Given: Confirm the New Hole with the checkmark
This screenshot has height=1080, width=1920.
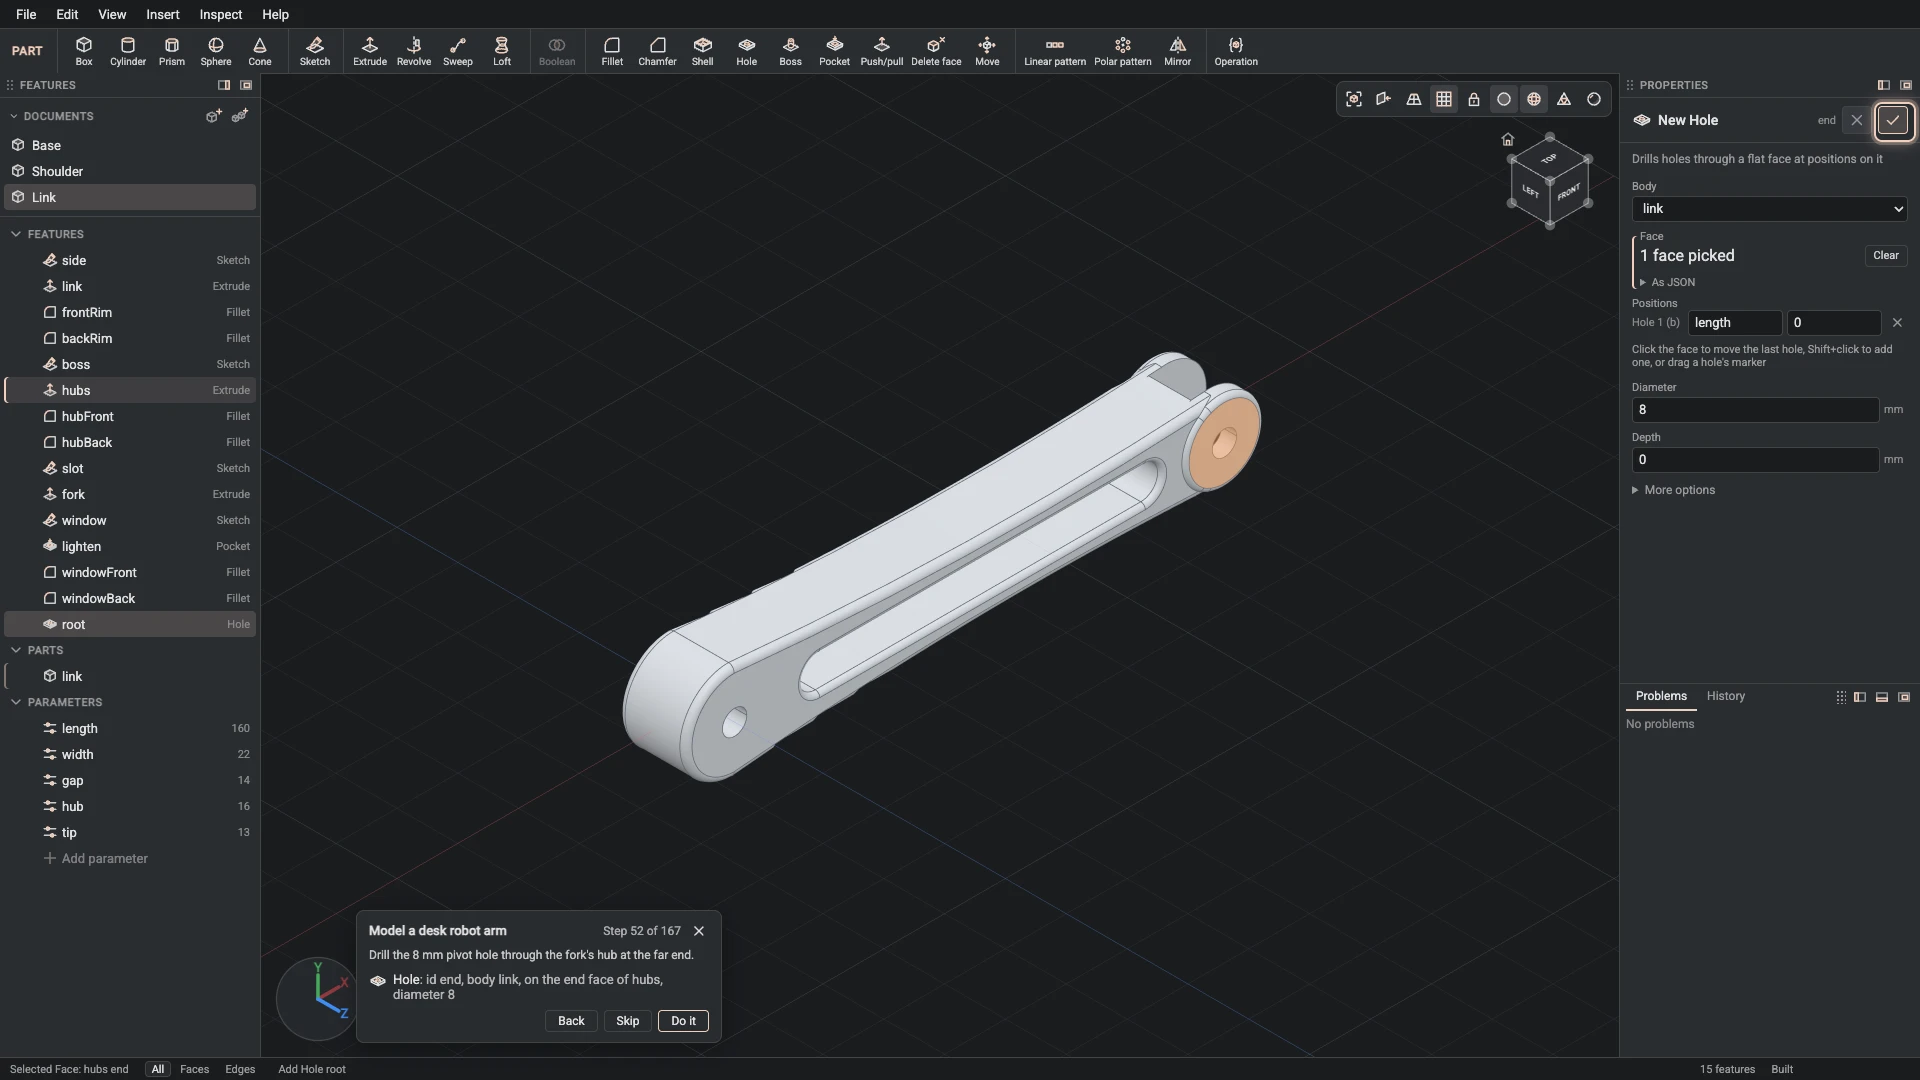Looking at the screenshot, I should (1893, 120).
